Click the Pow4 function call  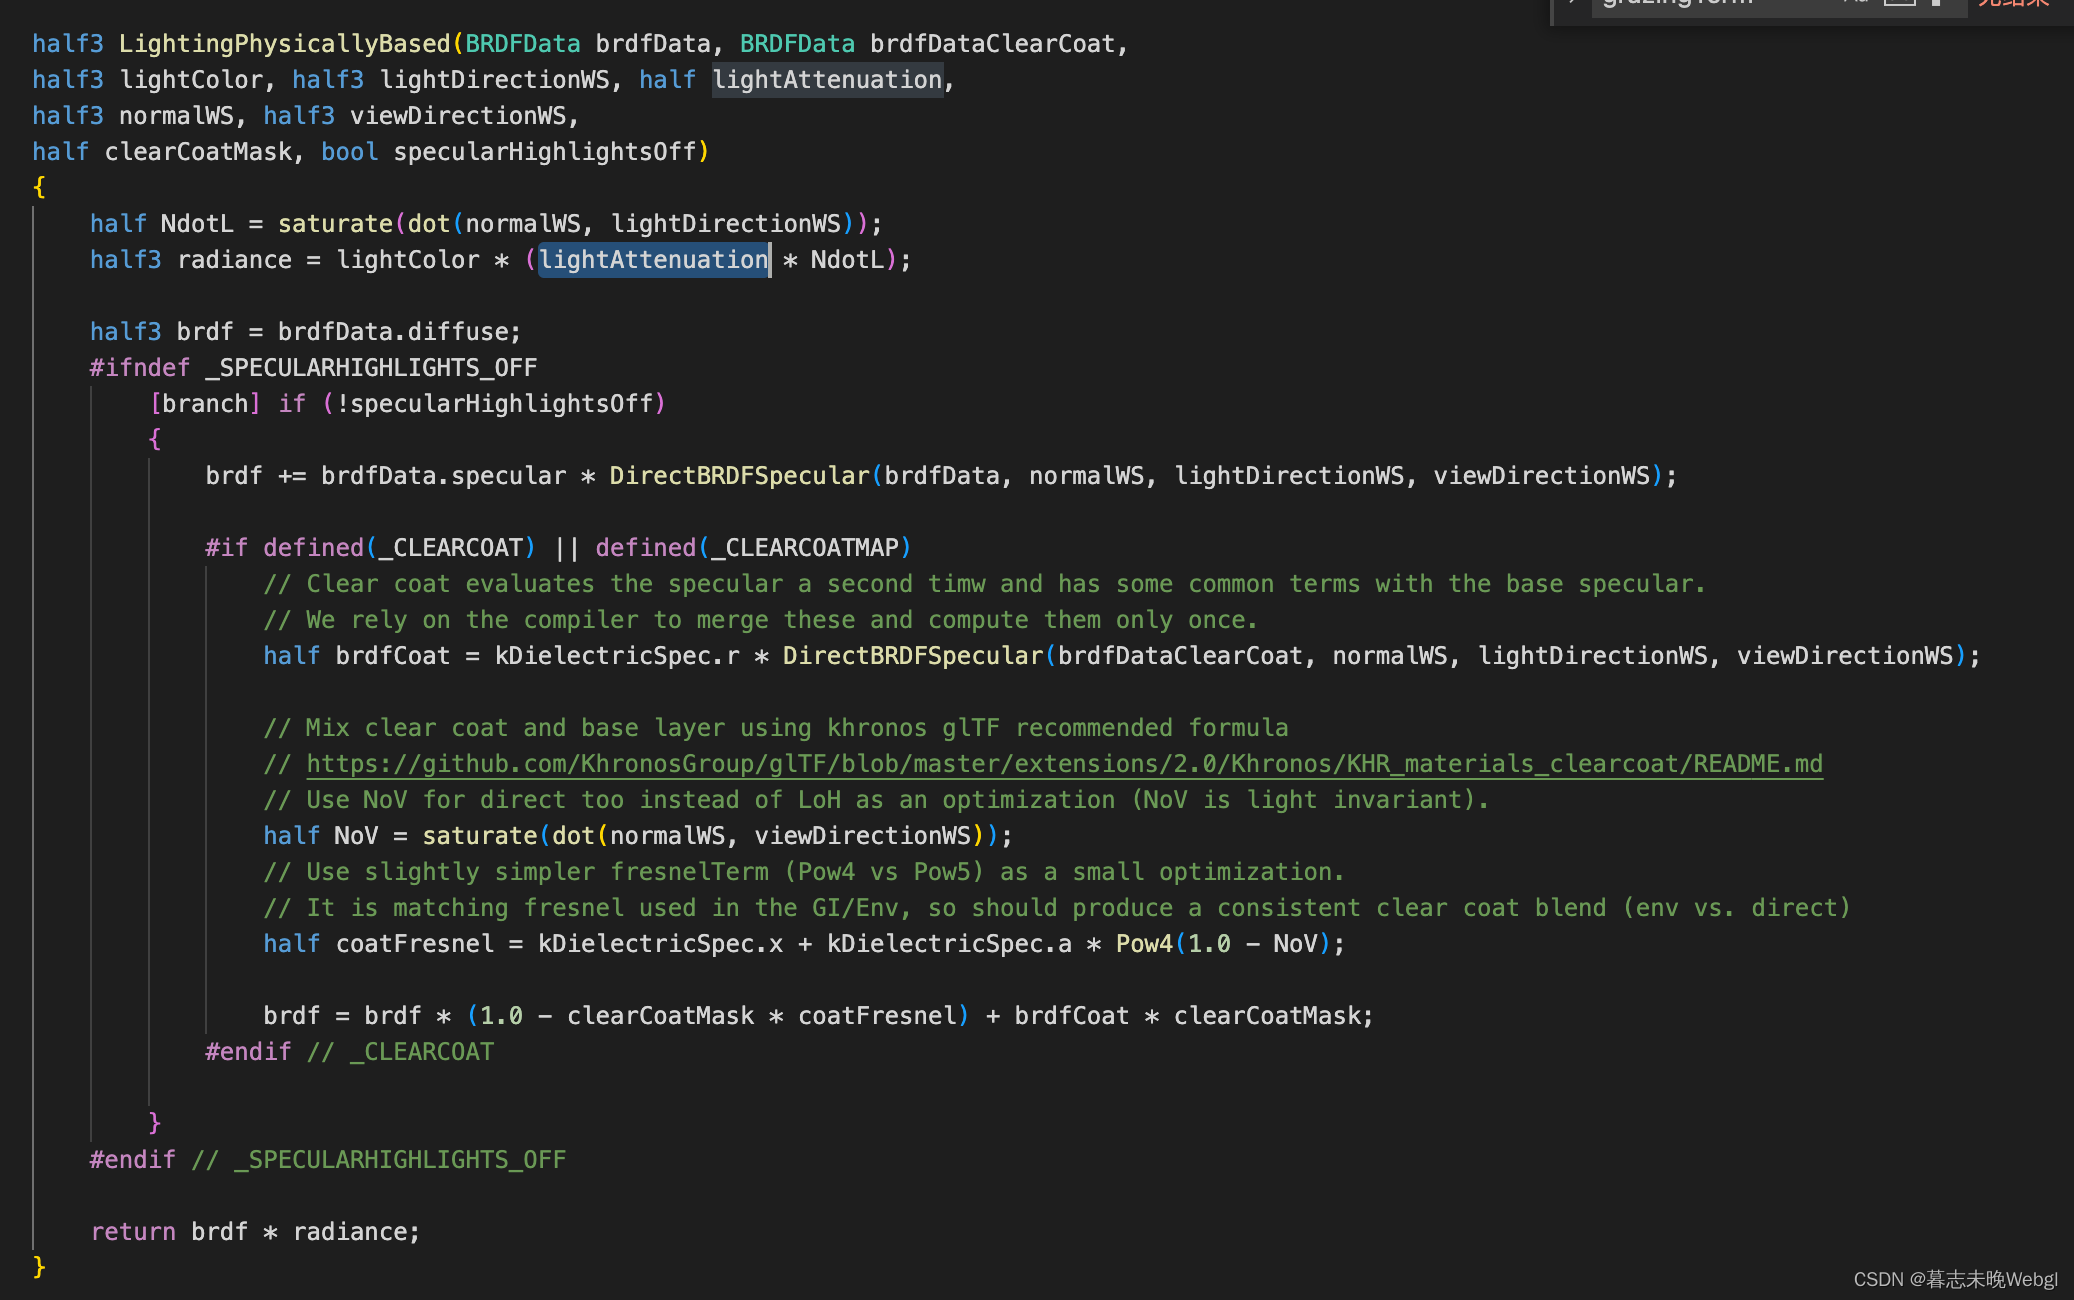[1144, 944]
